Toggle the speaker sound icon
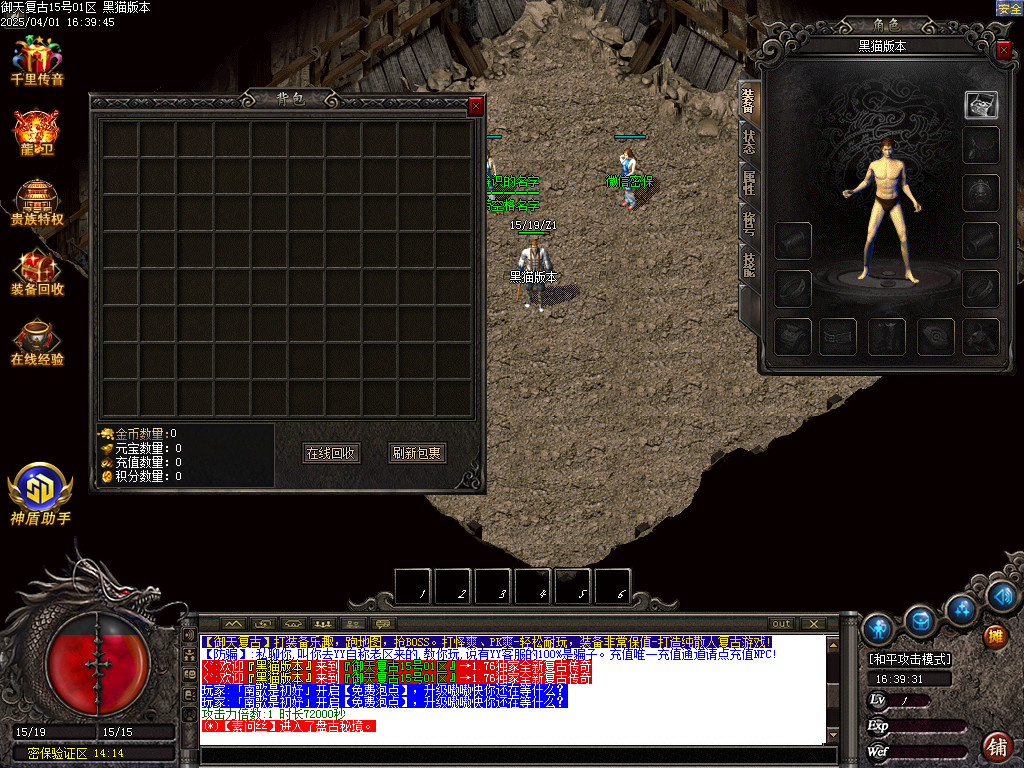Viewport: 1024px width, 768px height. [1000, 597]
